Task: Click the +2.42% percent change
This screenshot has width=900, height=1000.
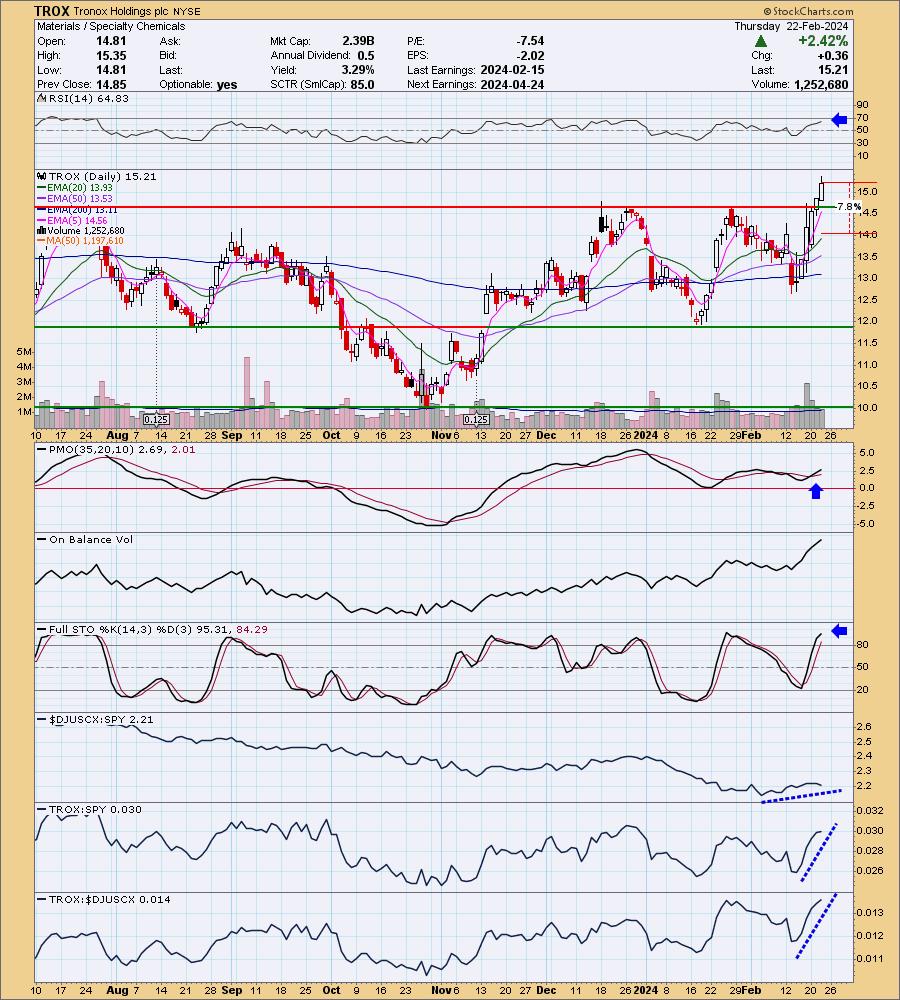Action: coord(823,41)
